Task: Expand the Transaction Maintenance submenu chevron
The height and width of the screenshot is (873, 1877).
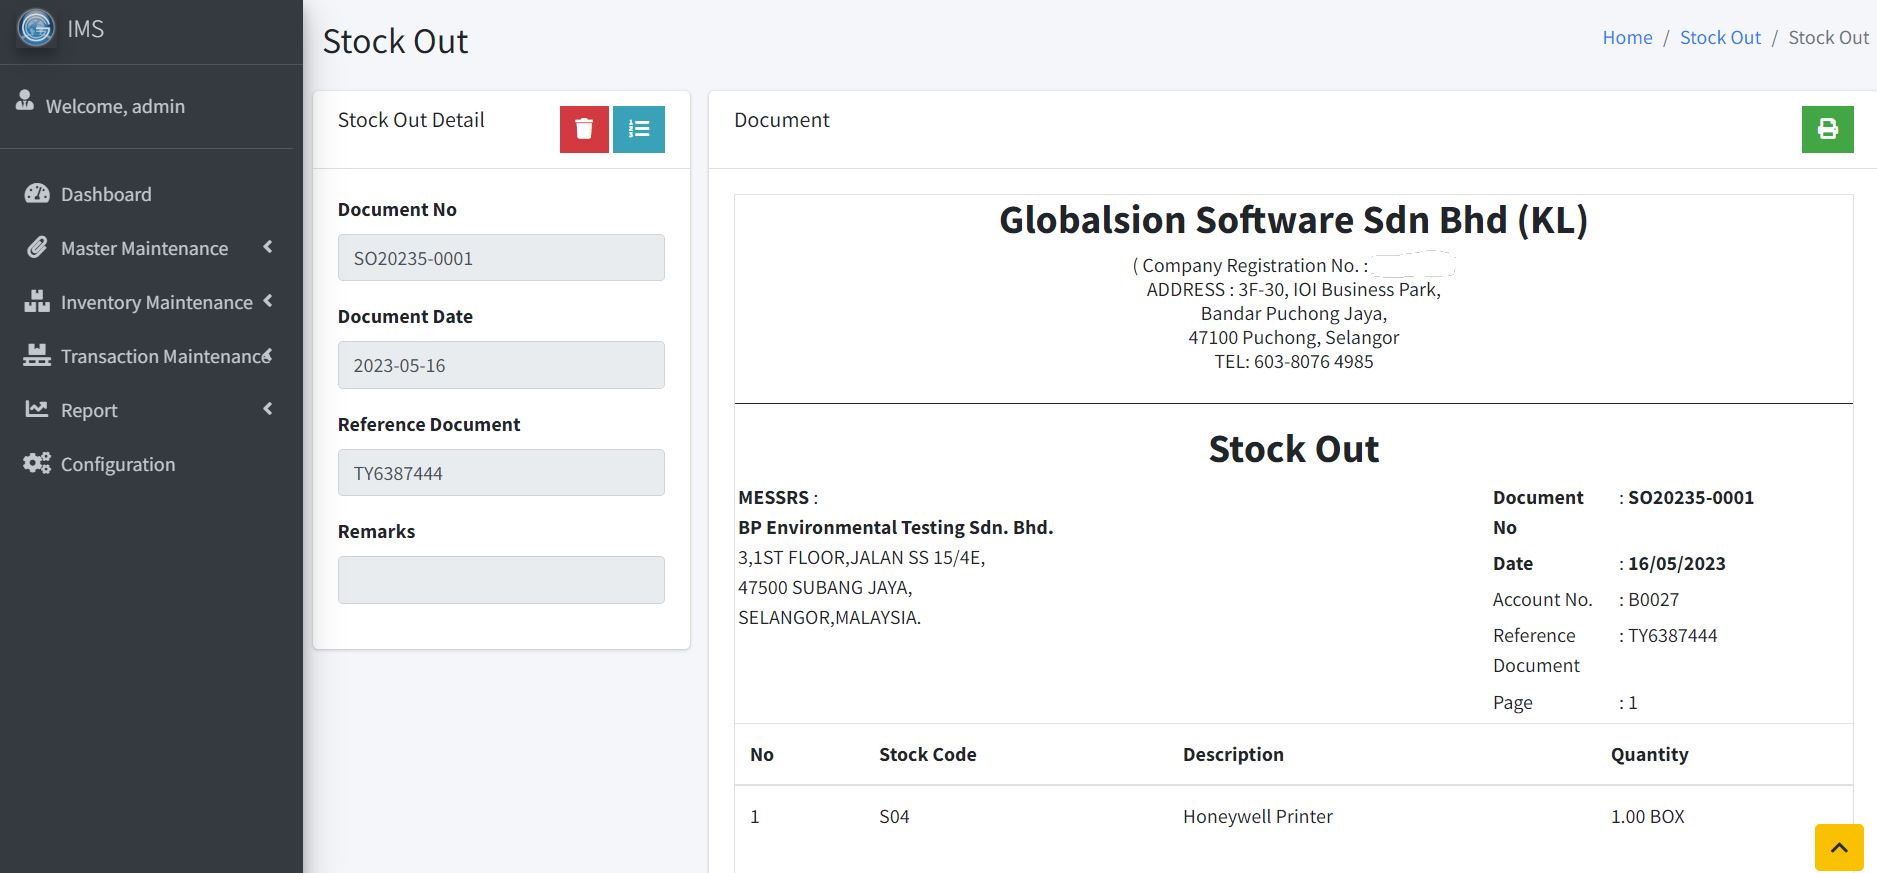Action: coord(268,355)
